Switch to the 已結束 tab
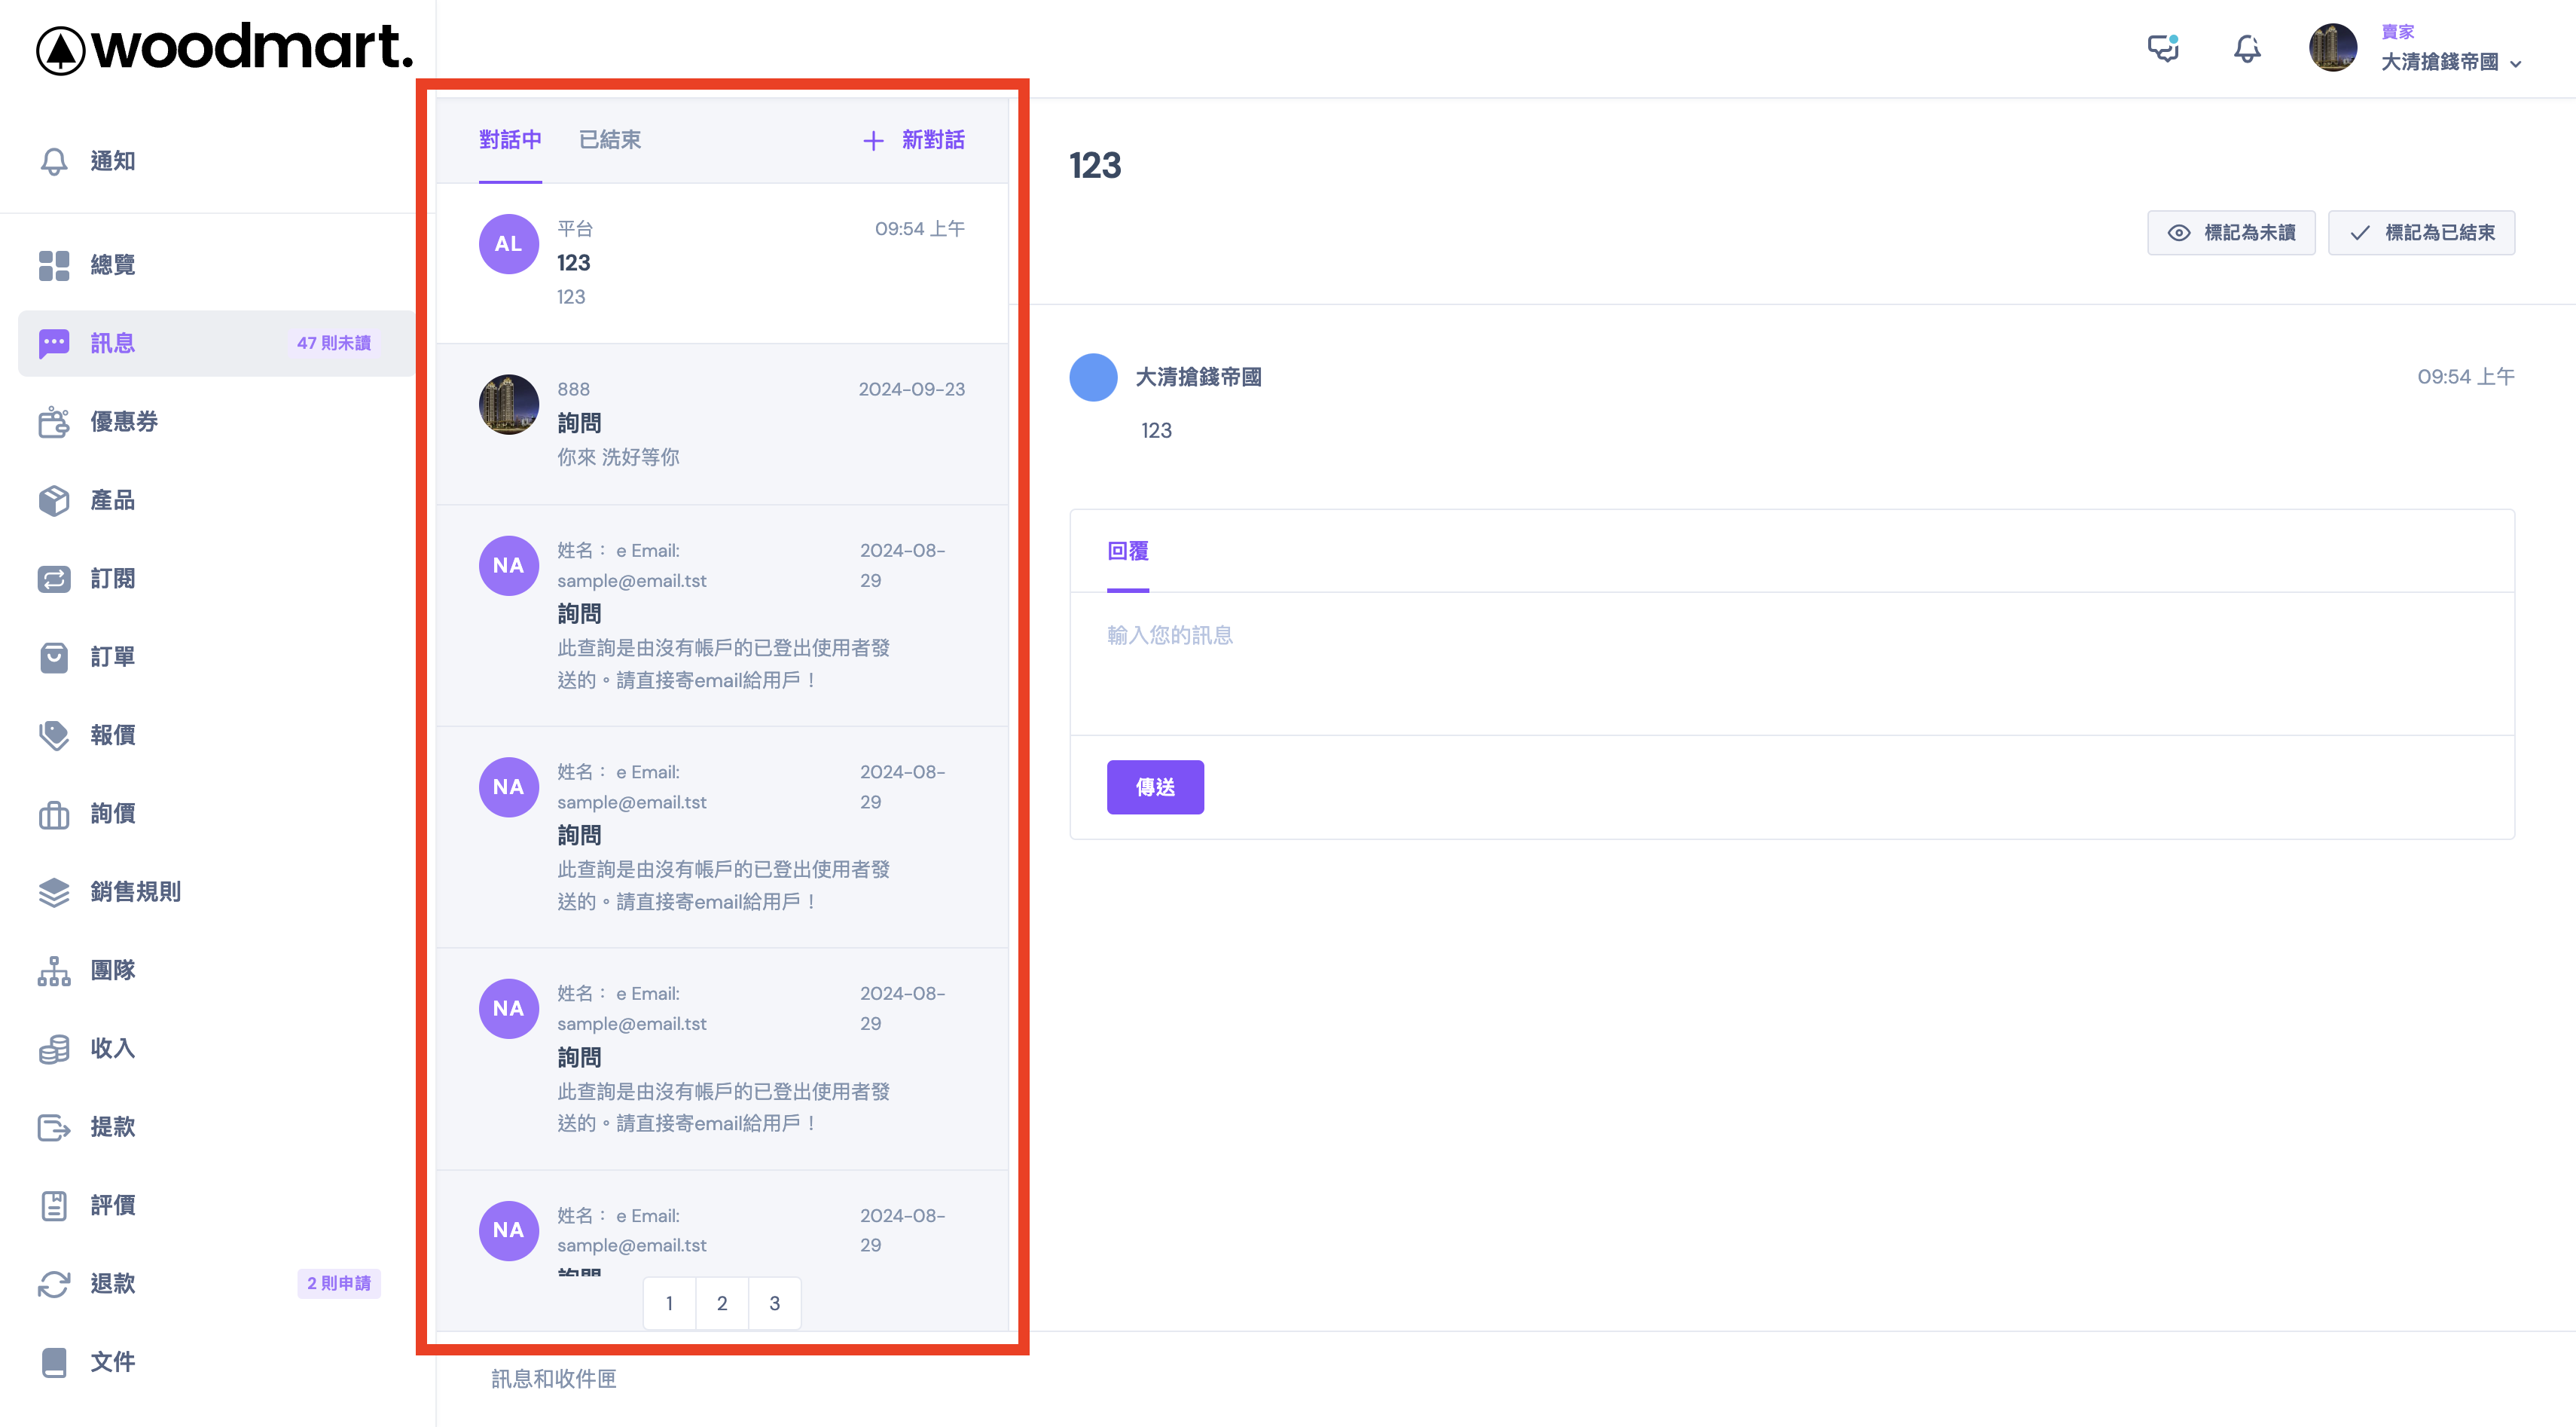The height and width of the screenshot is (1427, 2576). [x=610, y=140]
